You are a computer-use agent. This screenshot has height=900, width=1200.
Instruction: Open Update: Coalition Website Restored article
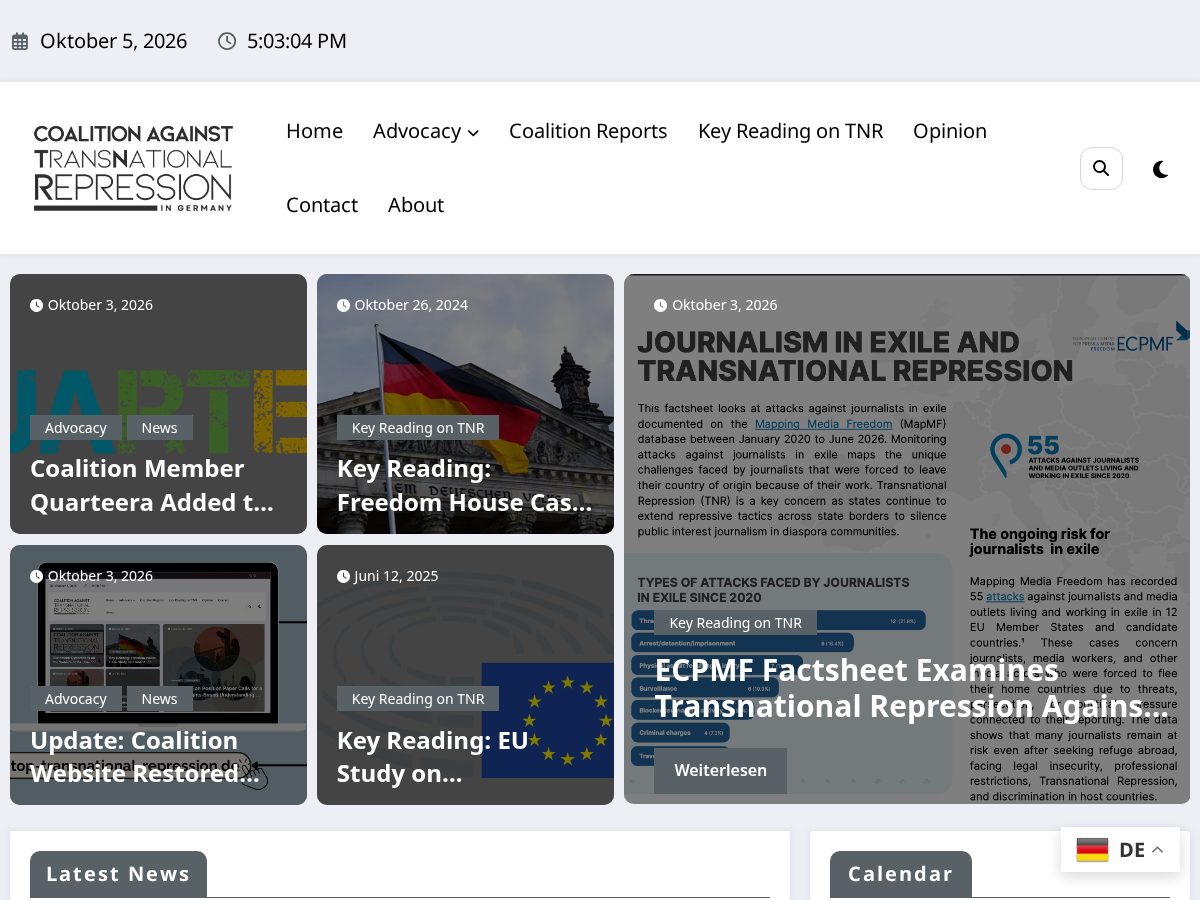(x=144, y=757)
